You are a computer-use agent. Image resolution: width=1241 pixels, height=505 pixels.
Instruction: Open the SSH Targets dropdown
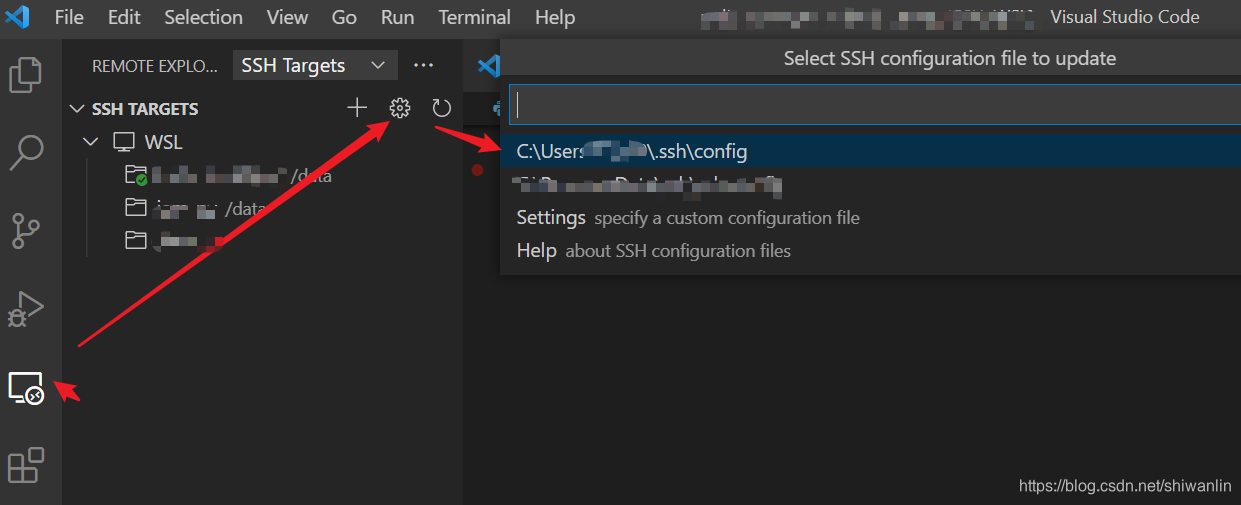point(314,66)
